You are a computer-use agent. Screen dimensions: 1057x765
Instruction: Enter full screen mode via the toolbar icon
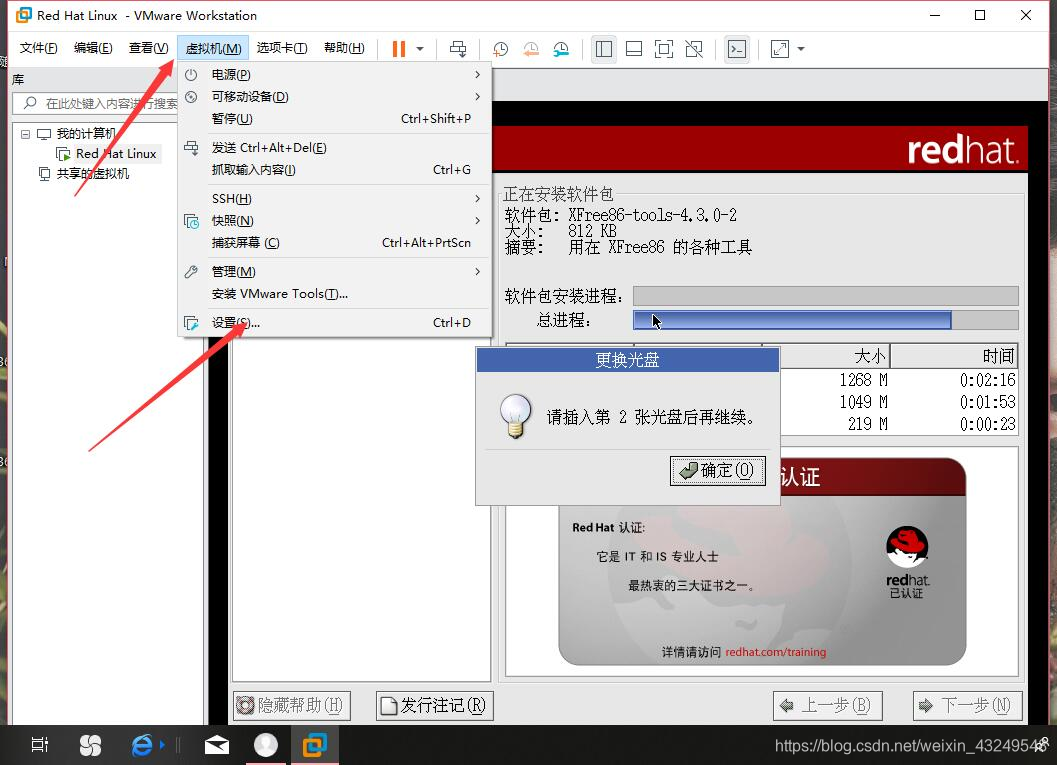[x=664, y=49]
